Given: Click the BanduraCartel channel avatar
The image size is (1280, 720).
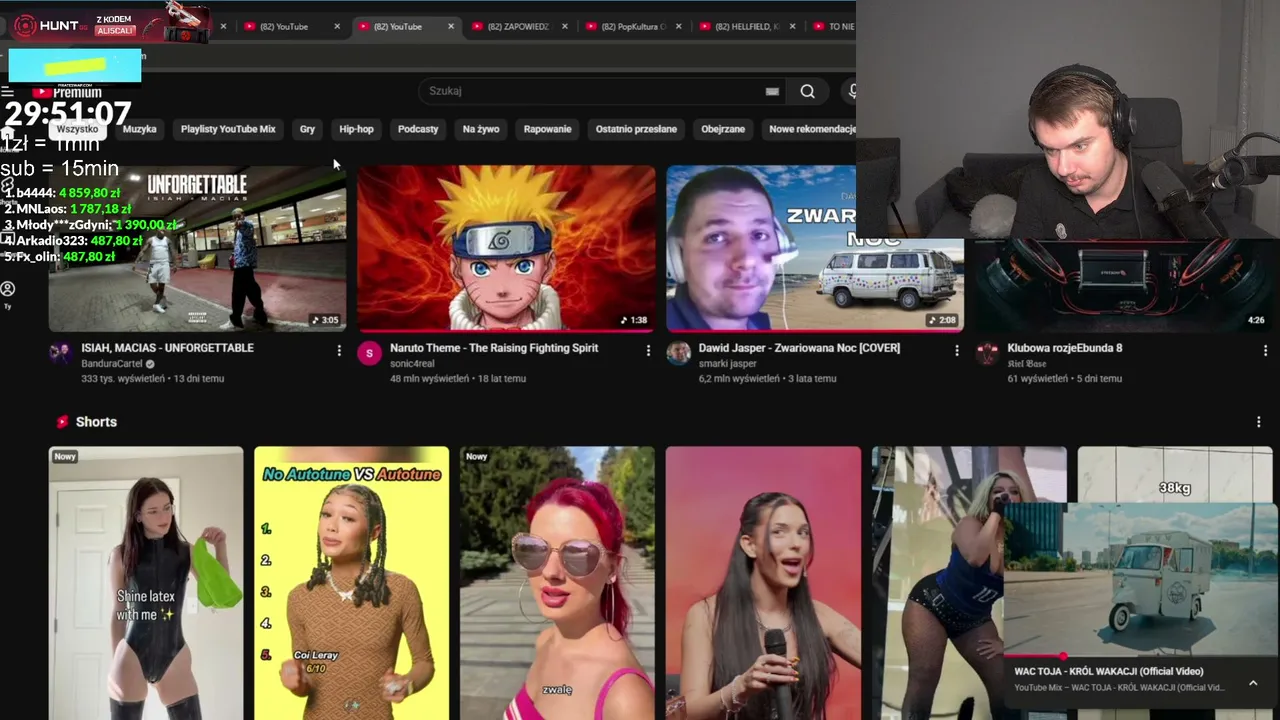Looking at the screenshot, I should click(61, 352).
